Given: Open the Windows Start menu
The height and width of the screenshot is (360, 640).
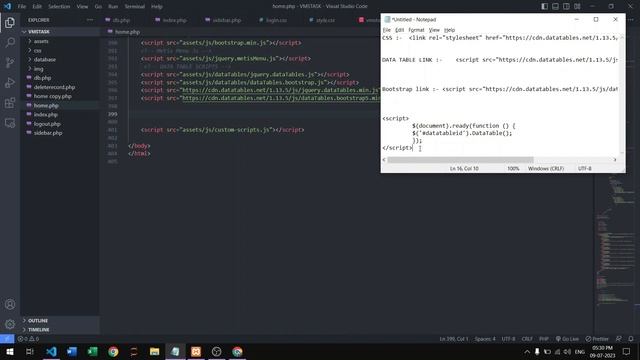Looking at the screenshot, I should [9, 351].
